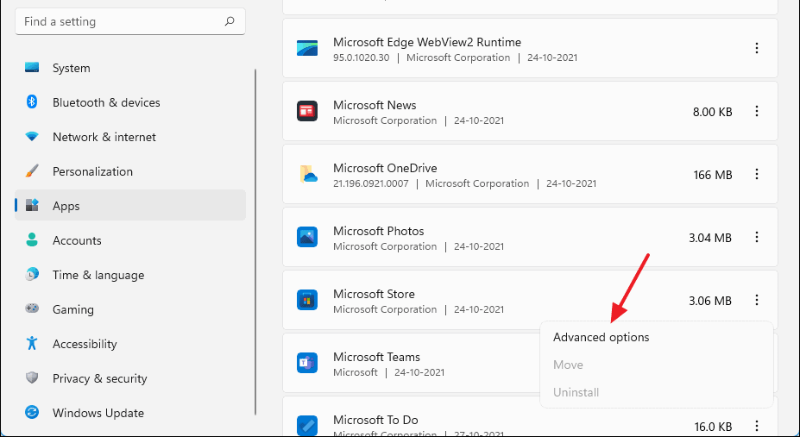The height and width of the screenshot is (437, 800).
Task: Click Move in the context menu
Action: point(568,365)
